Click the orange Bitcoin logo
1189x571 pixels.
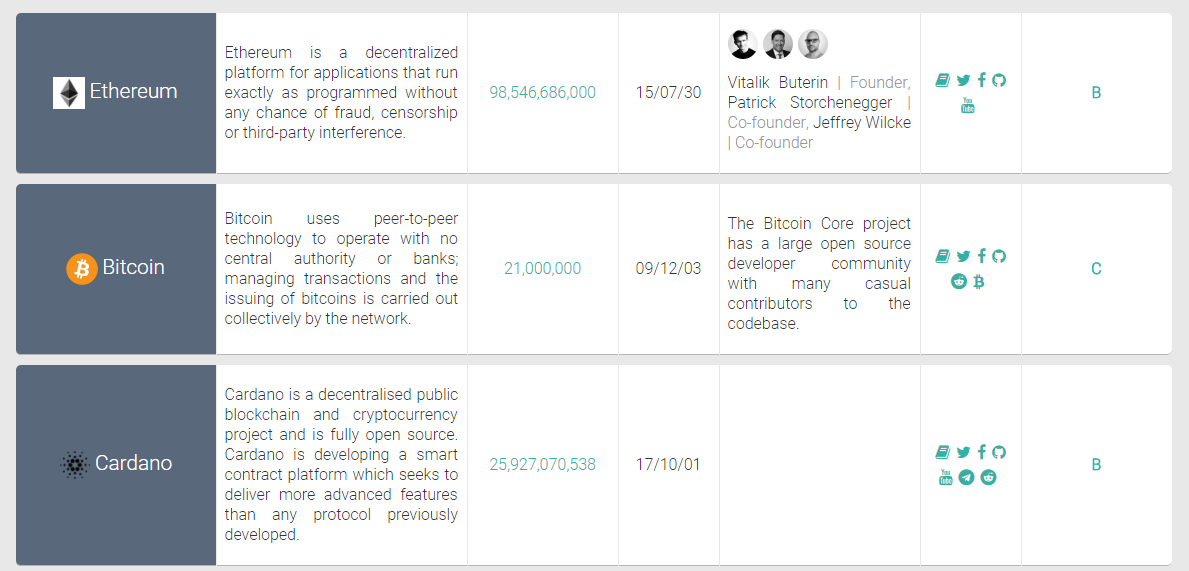tap(81, 268)
